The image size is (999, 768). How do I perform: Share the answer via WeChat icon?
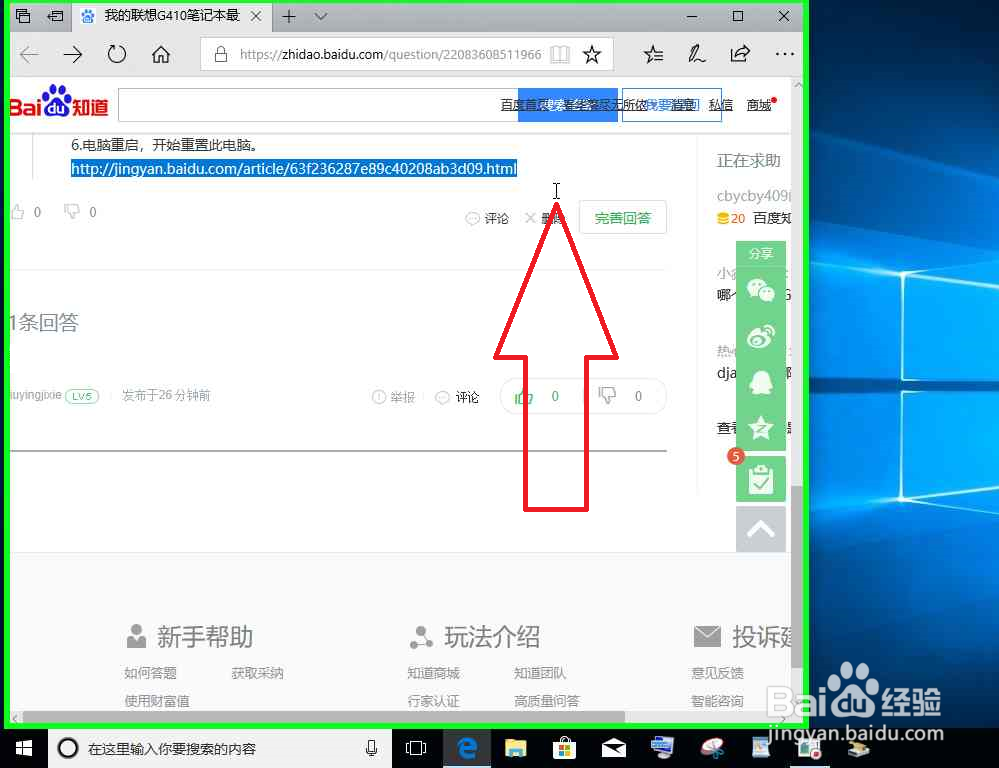click(761, 290)
